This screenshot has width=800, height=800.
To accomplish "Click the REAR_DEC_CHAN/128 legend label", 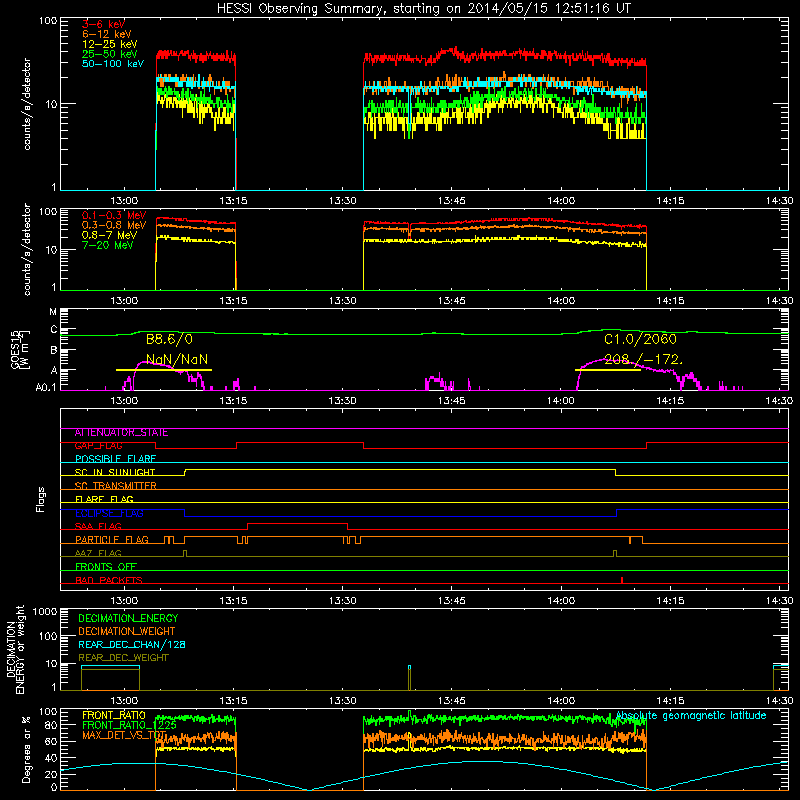I will [x=132, y=645].
